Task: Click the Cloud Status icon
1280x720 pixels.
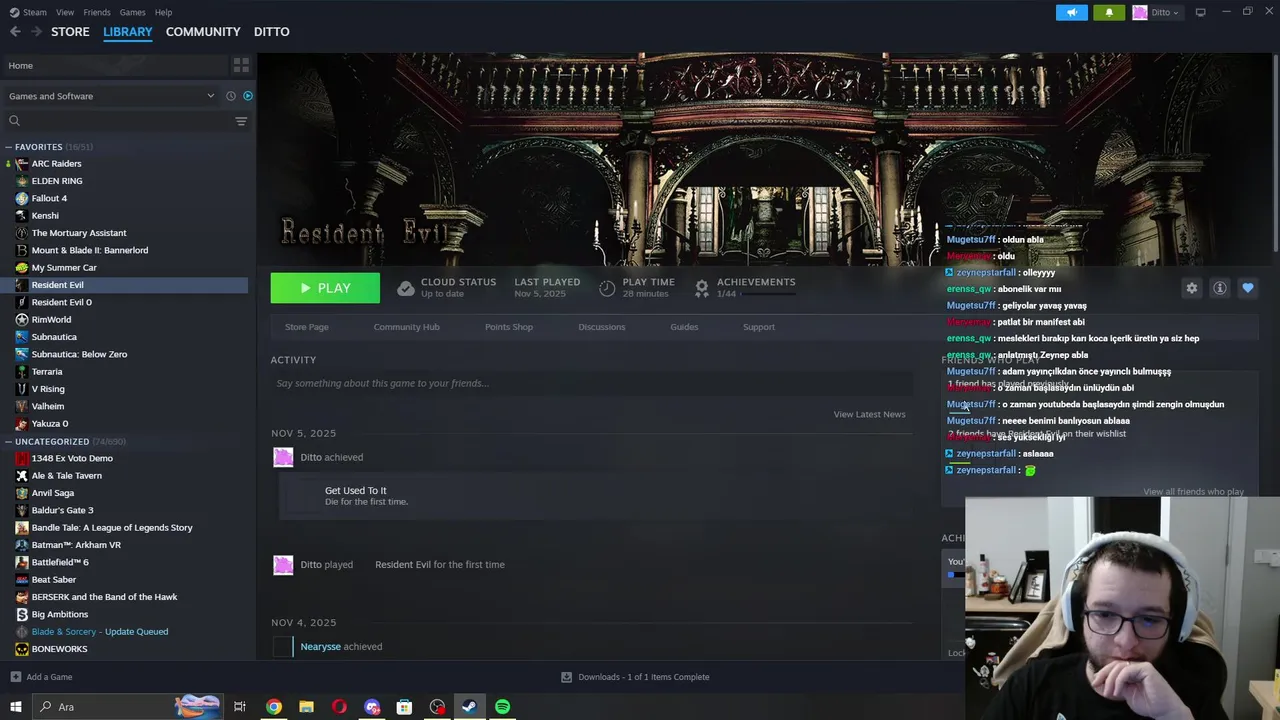Action: pos(405,288)
